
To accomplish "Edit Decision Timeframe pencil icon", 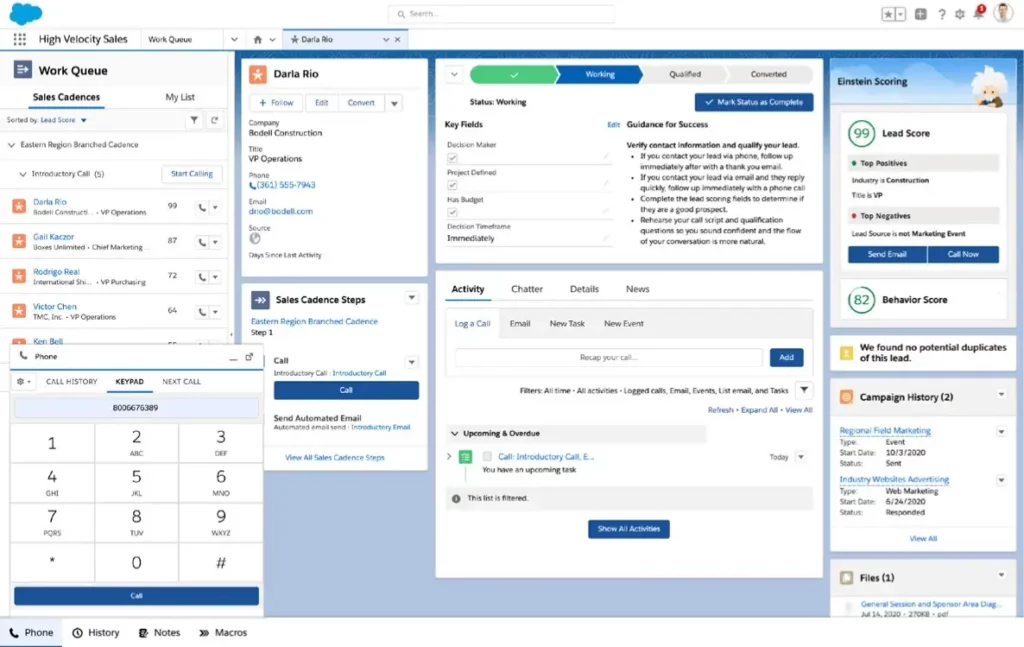I will pyautogui.click(x=606, y=238).
